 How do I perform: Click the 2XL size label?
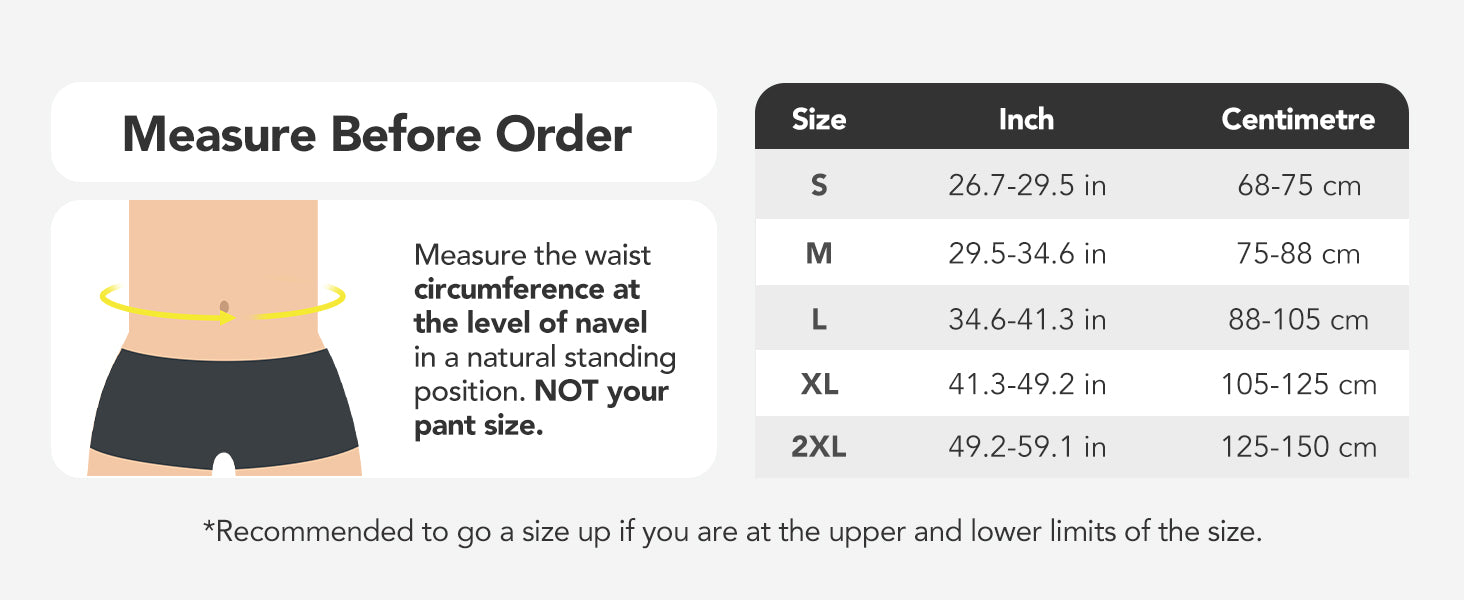coord(819,447)
